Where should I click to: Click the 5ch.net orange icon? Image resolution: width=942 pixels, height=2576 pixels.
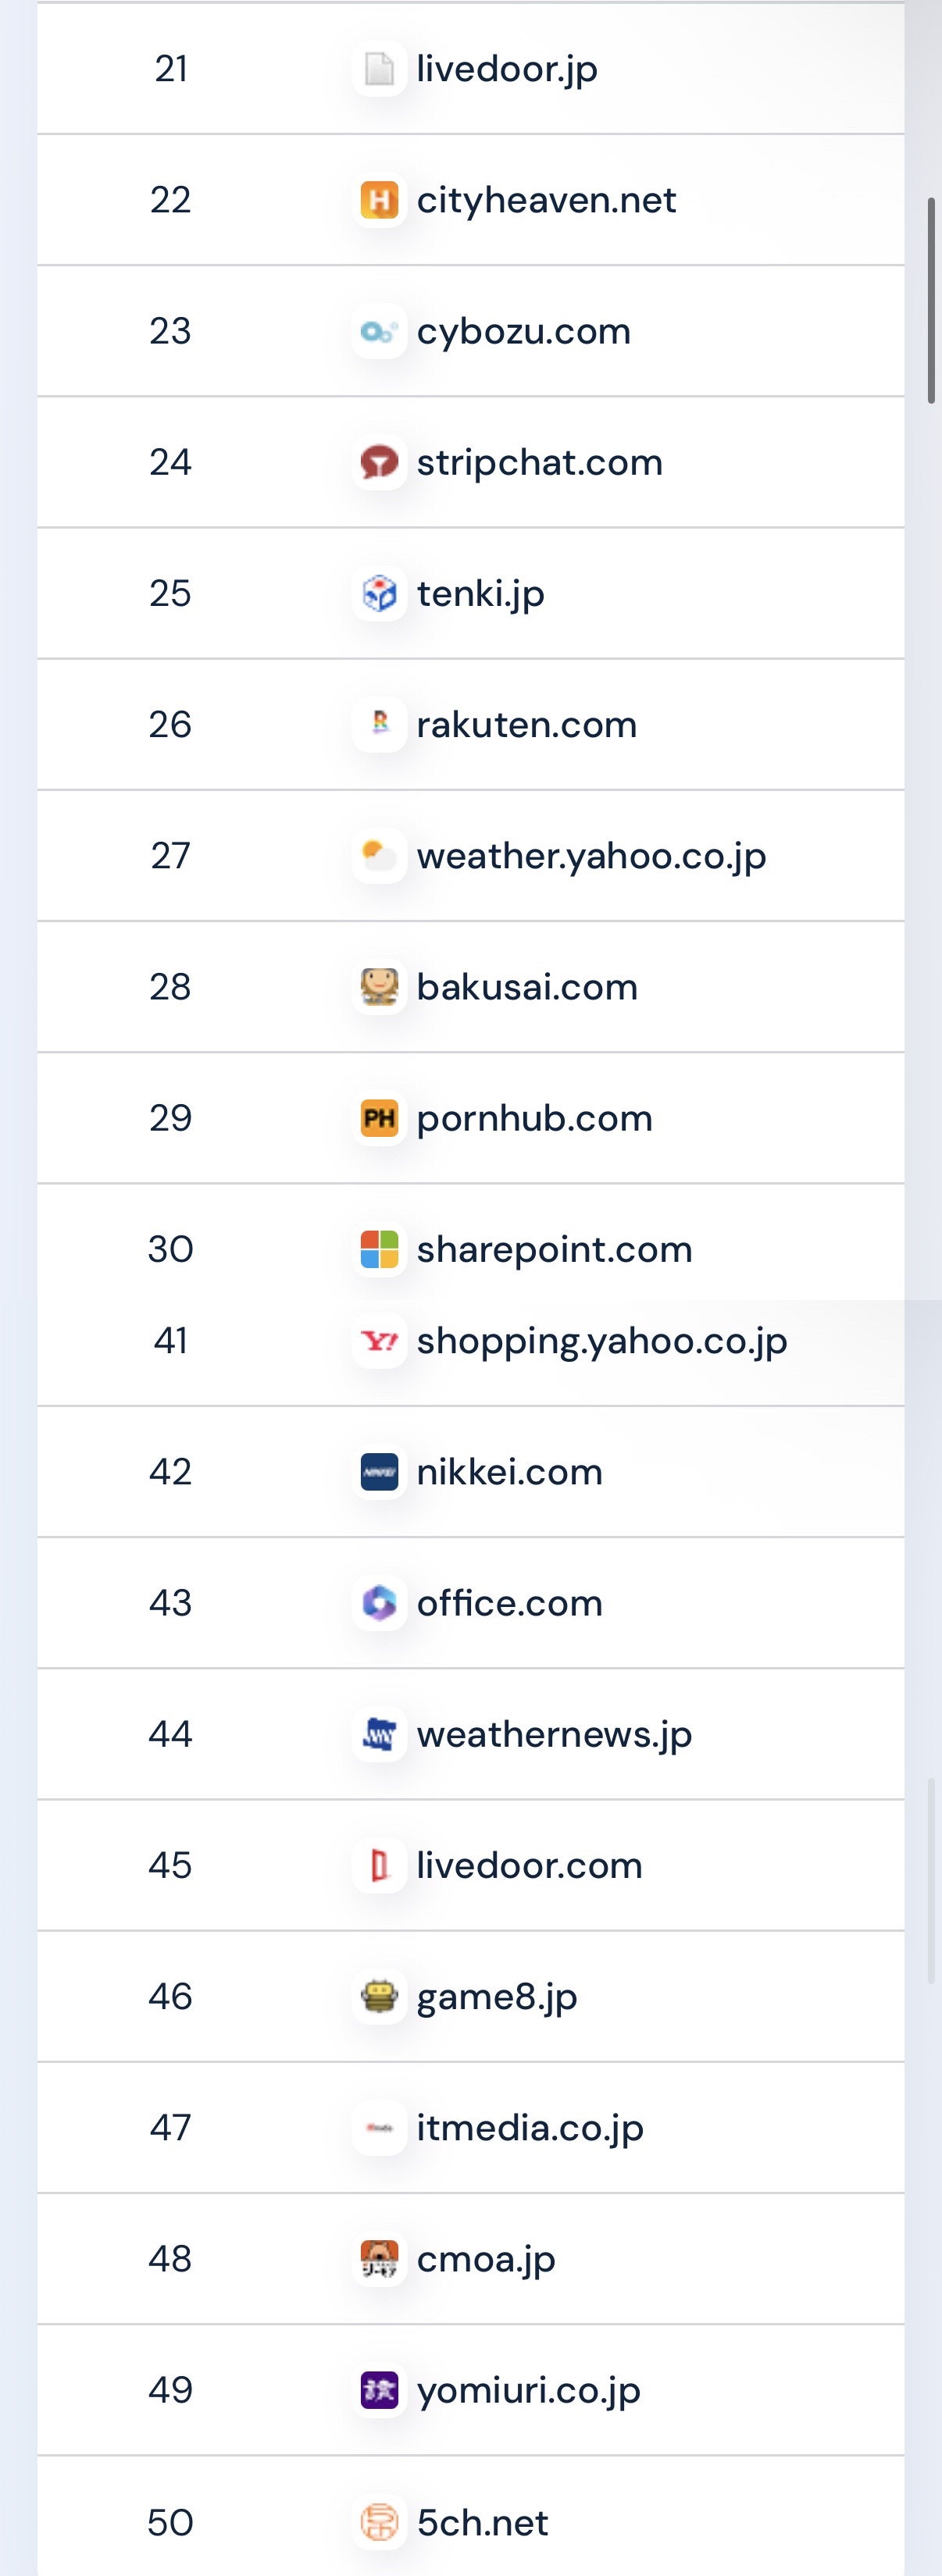click(379, 2522)
